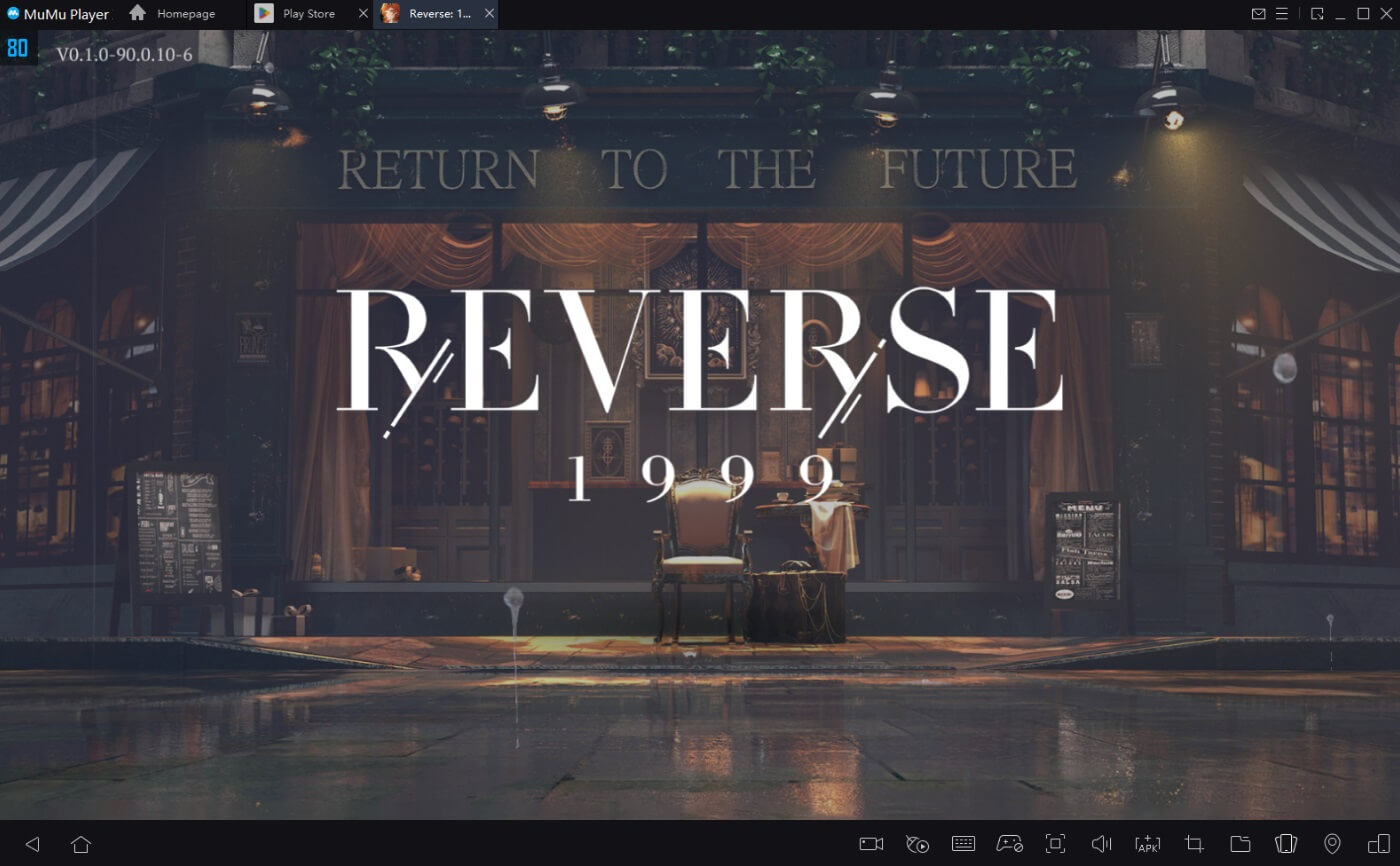The image size is (1400, 866).
Task: Open the keyboard mapping tool
Action: tap(963, 844)
